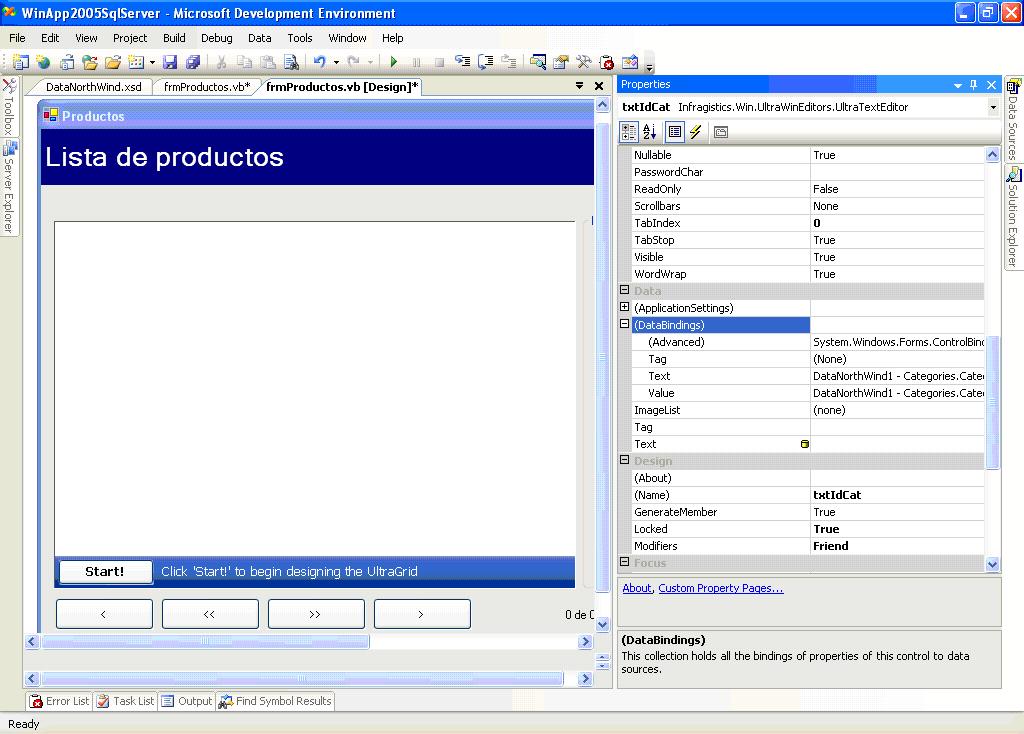Open the Properties window position dropdown arrow
The width and height of the screenshot is (1024, 734).
click(x=957, y=85)
